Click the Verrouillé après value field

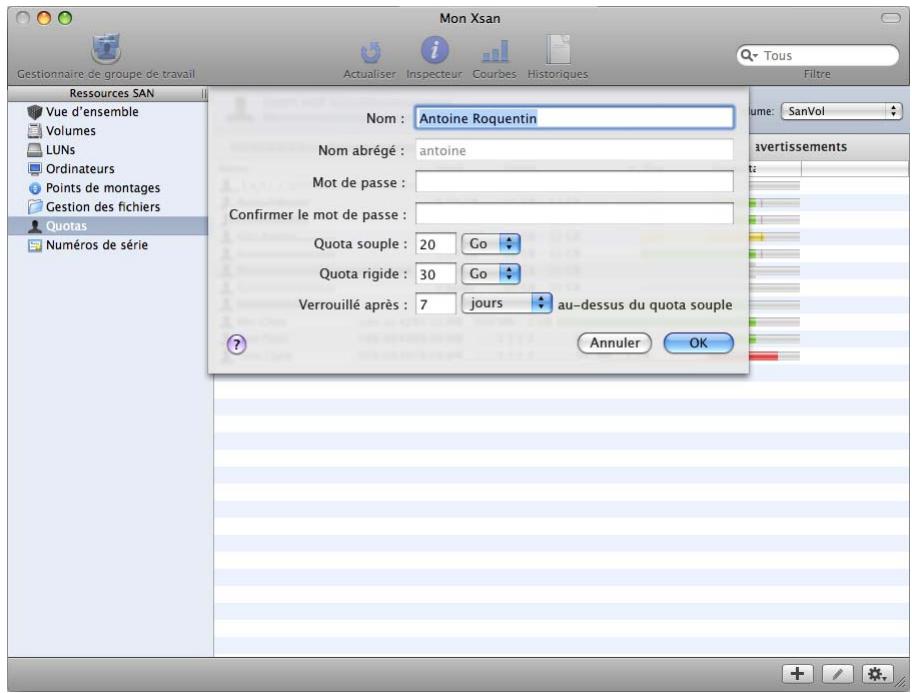[436, 304]
